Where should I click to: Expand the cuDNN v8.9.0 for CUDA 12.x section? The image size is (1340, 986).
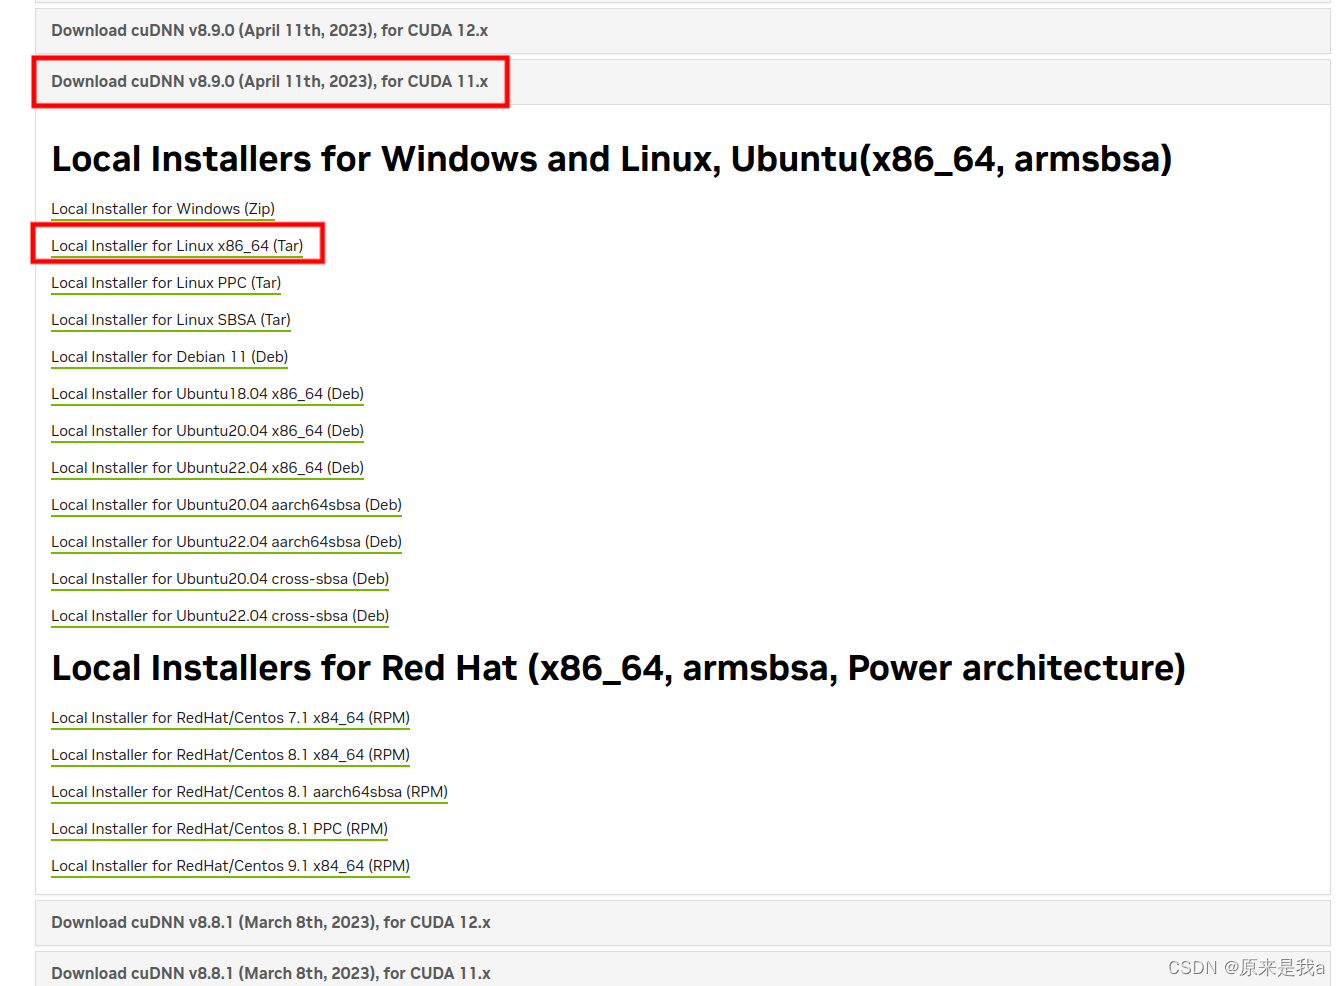270,30
